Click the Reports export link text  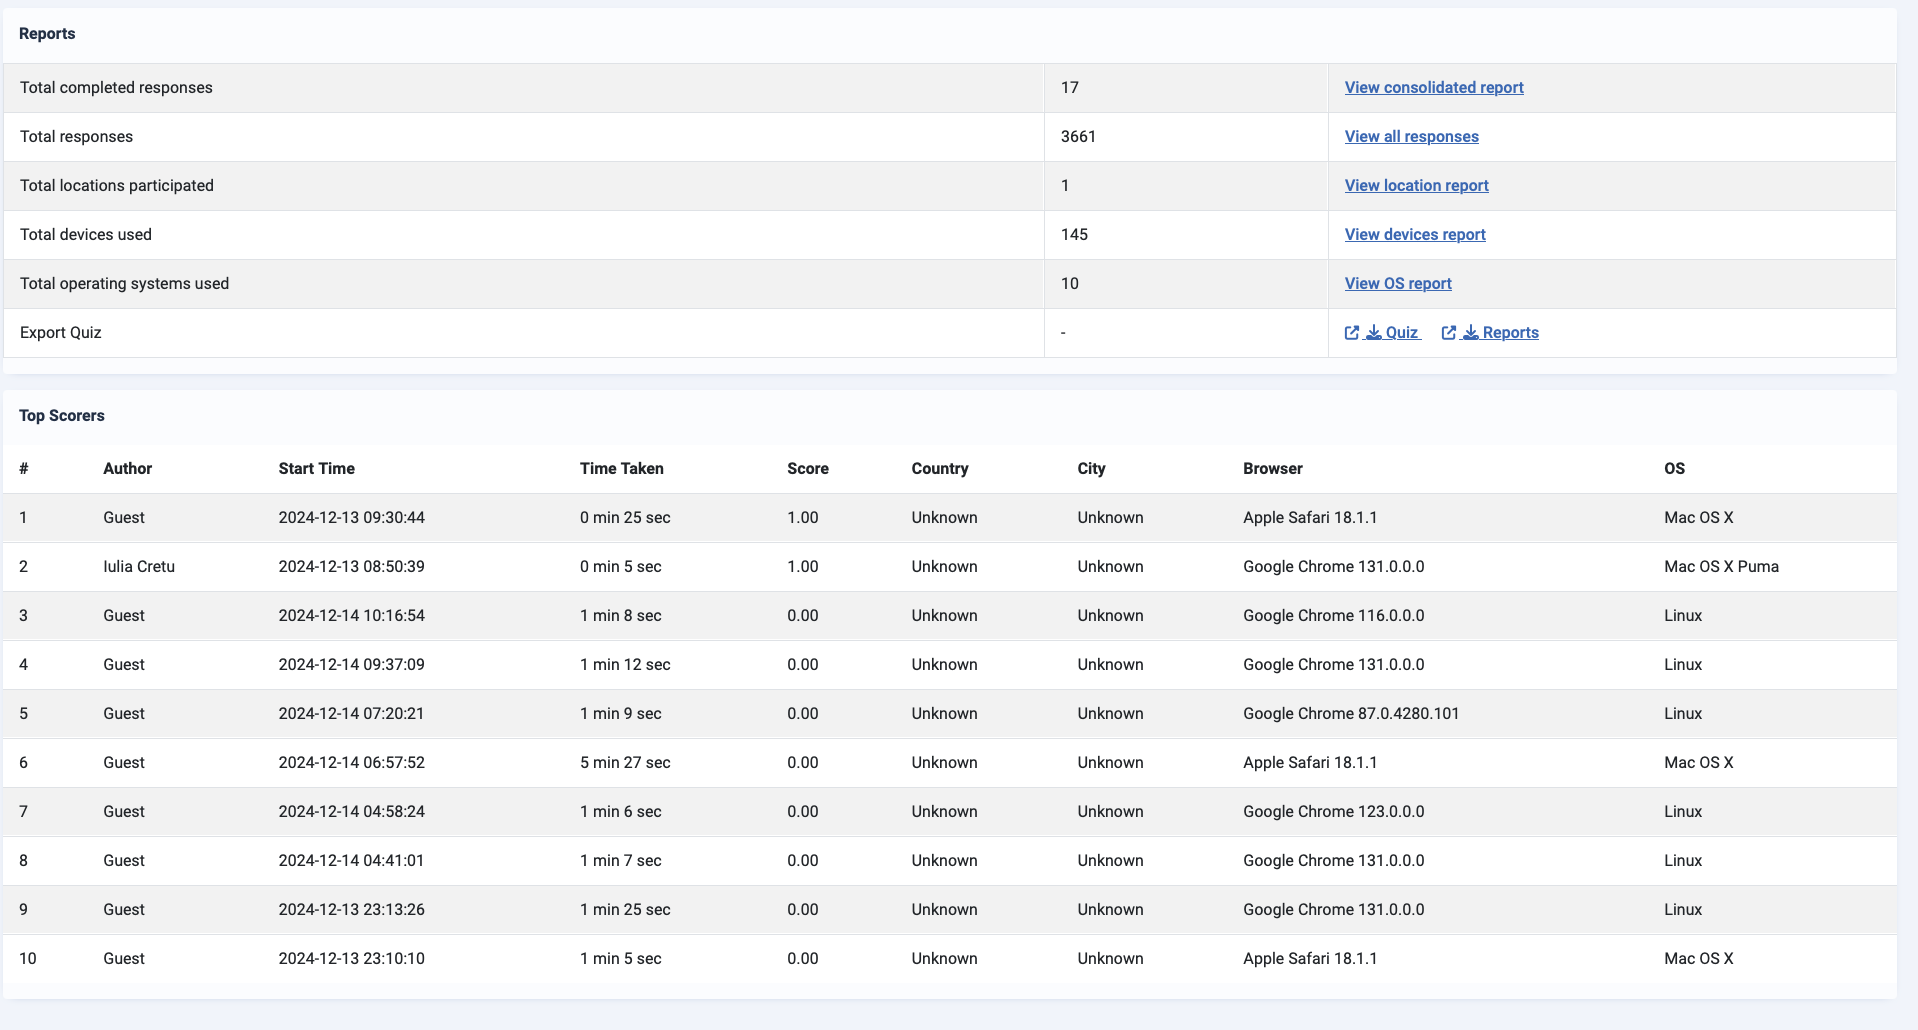[1510, 333]
